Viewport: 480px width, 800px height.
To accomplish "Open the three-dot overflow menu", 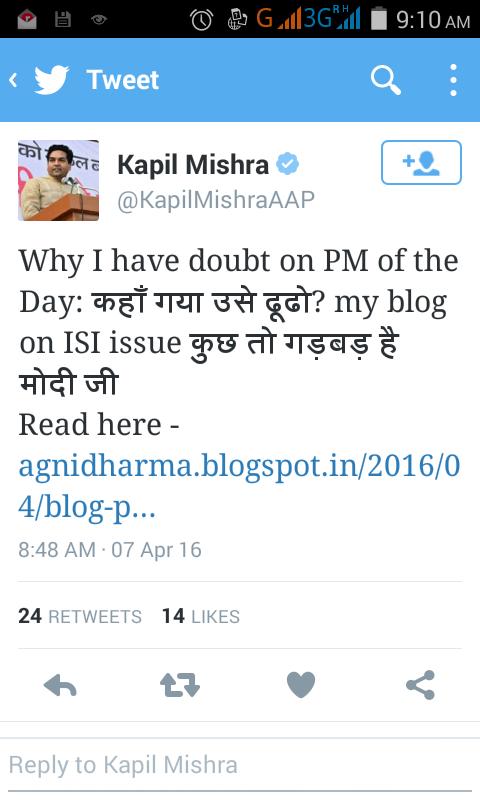I will click(x=453, y=80).
